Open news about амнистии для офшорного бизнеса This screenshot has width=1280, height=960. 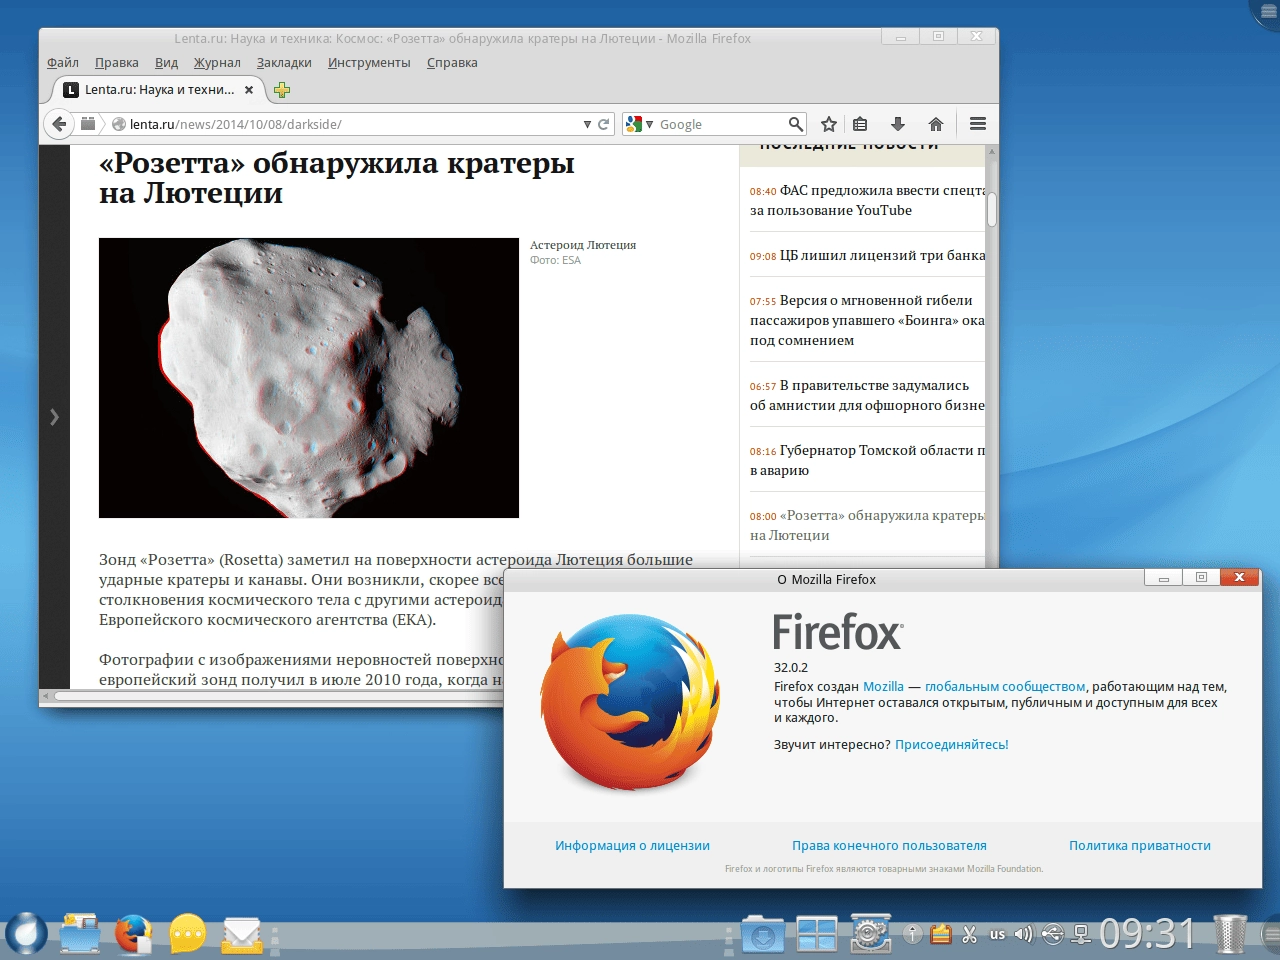coord(867,395)
